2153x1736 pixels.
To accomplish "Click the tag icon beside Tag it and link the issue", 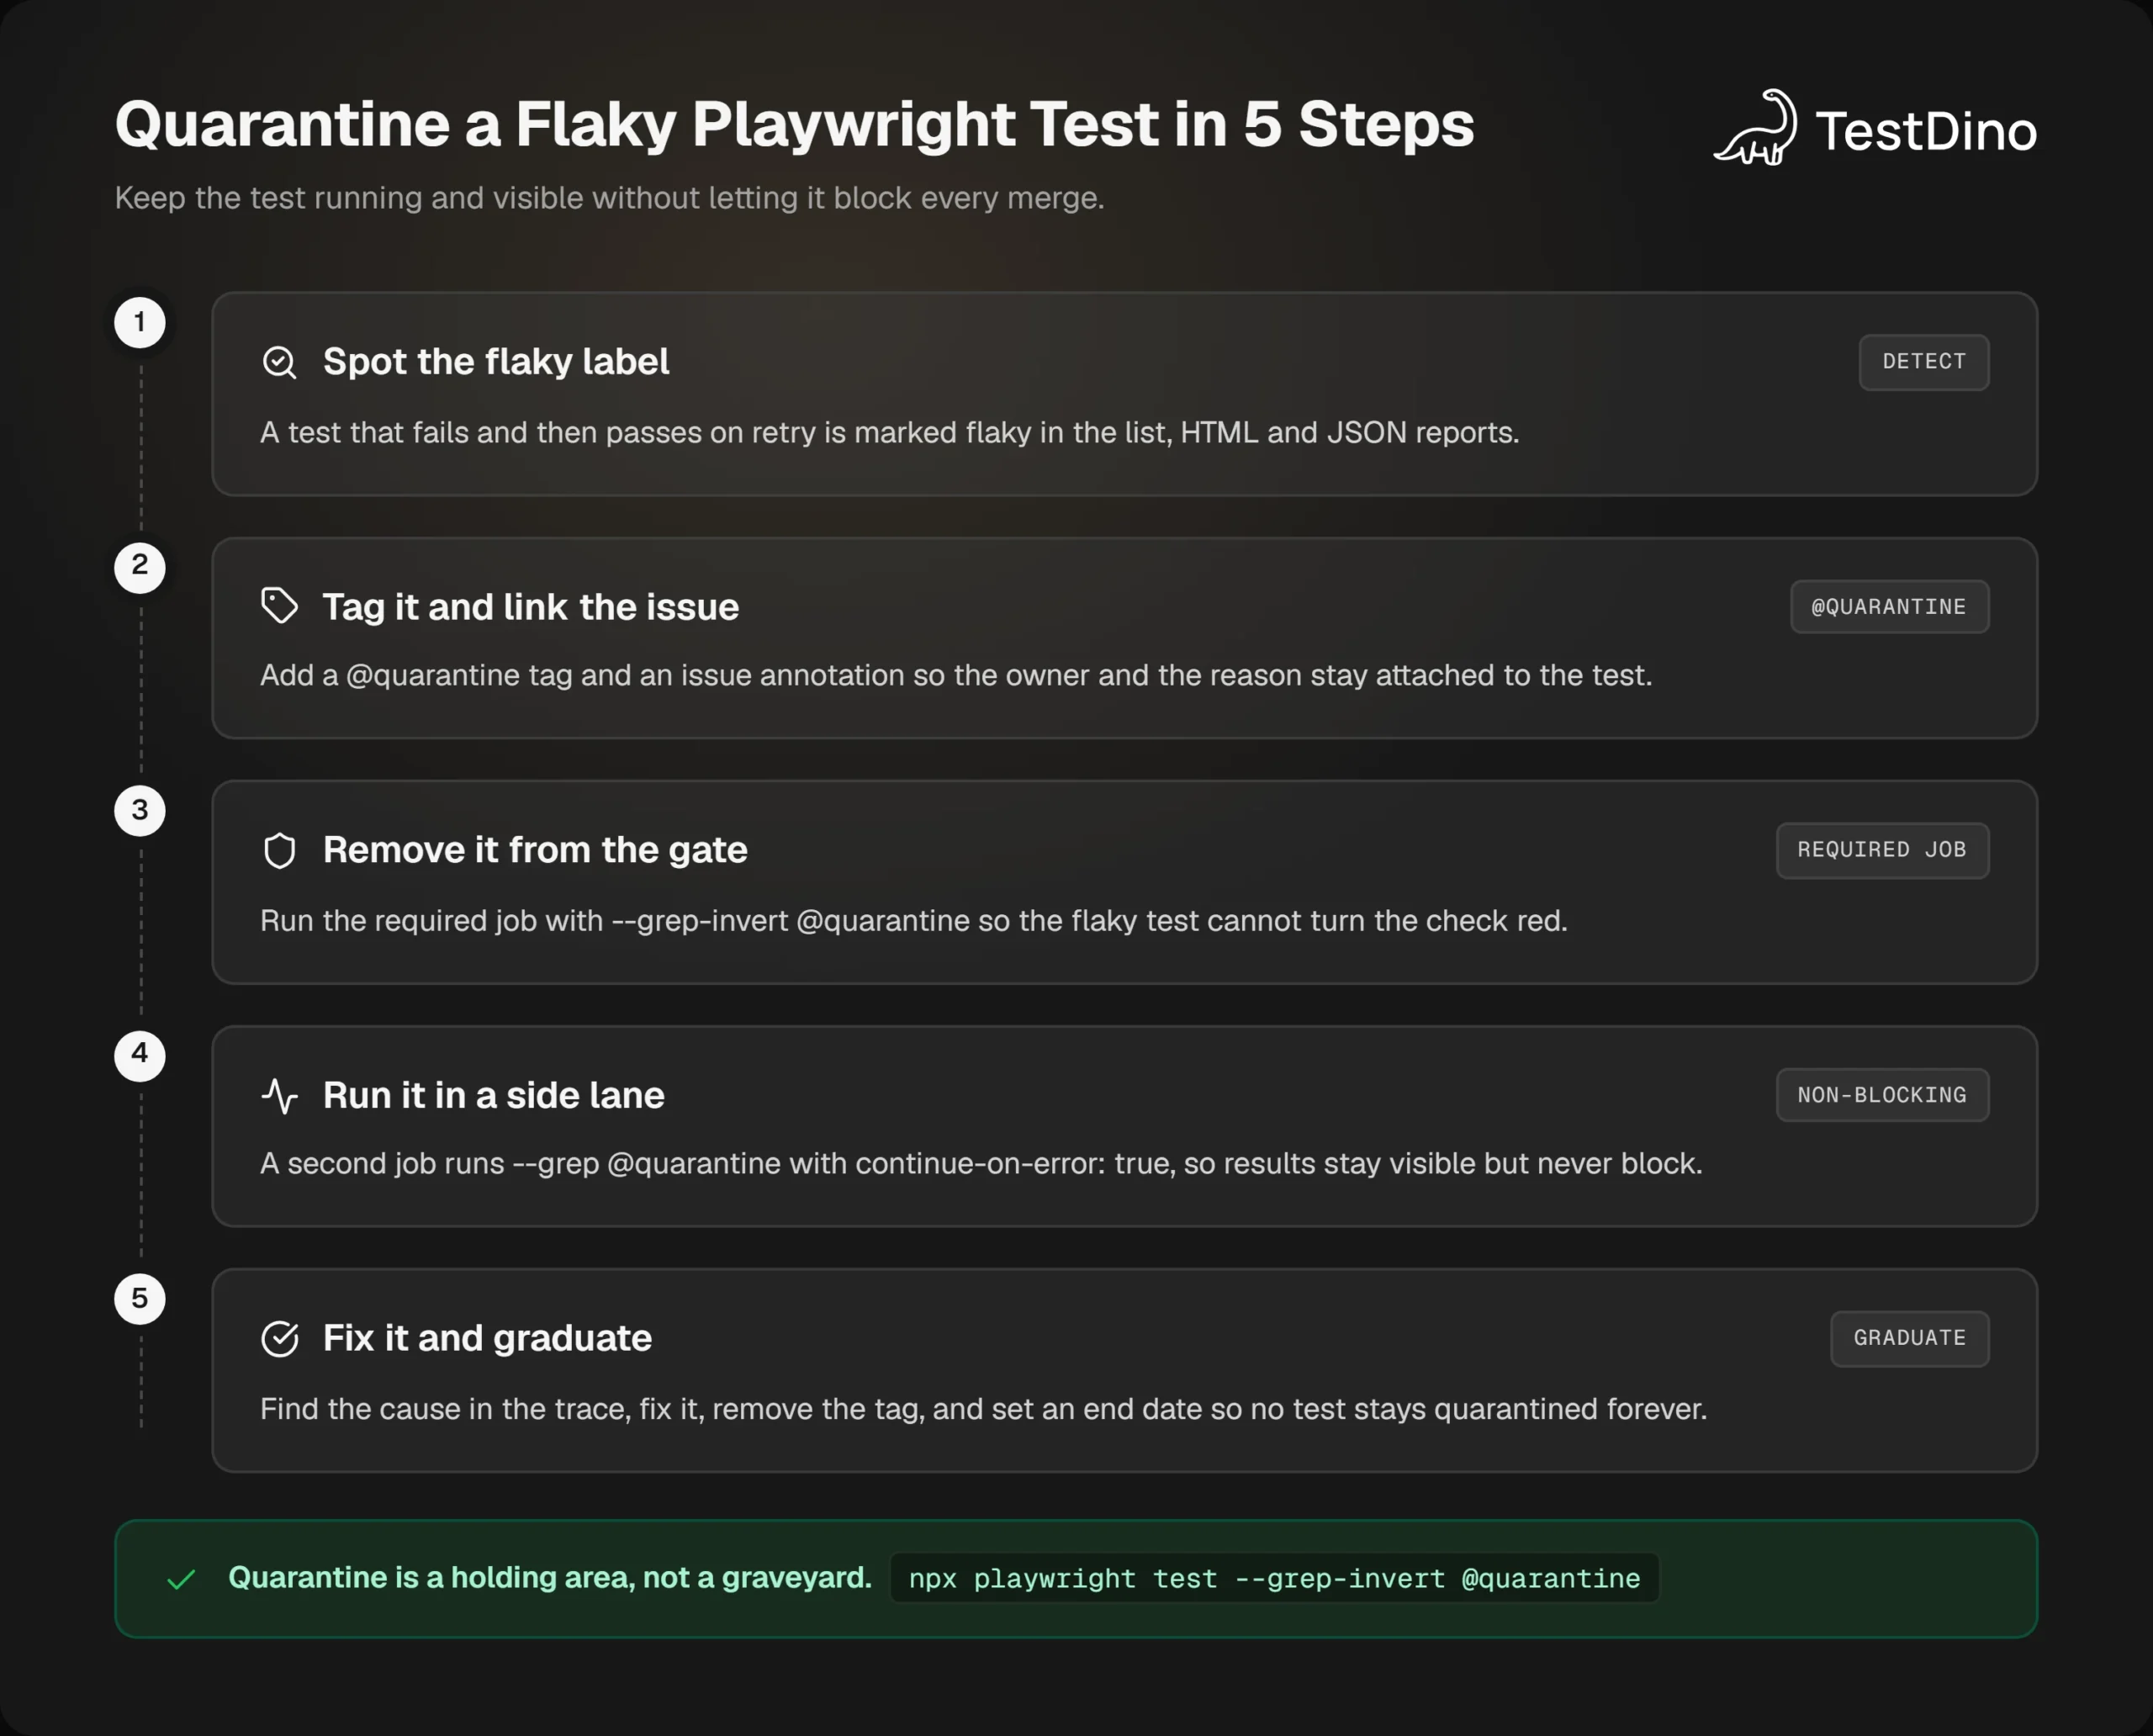I will pos(279,606).
